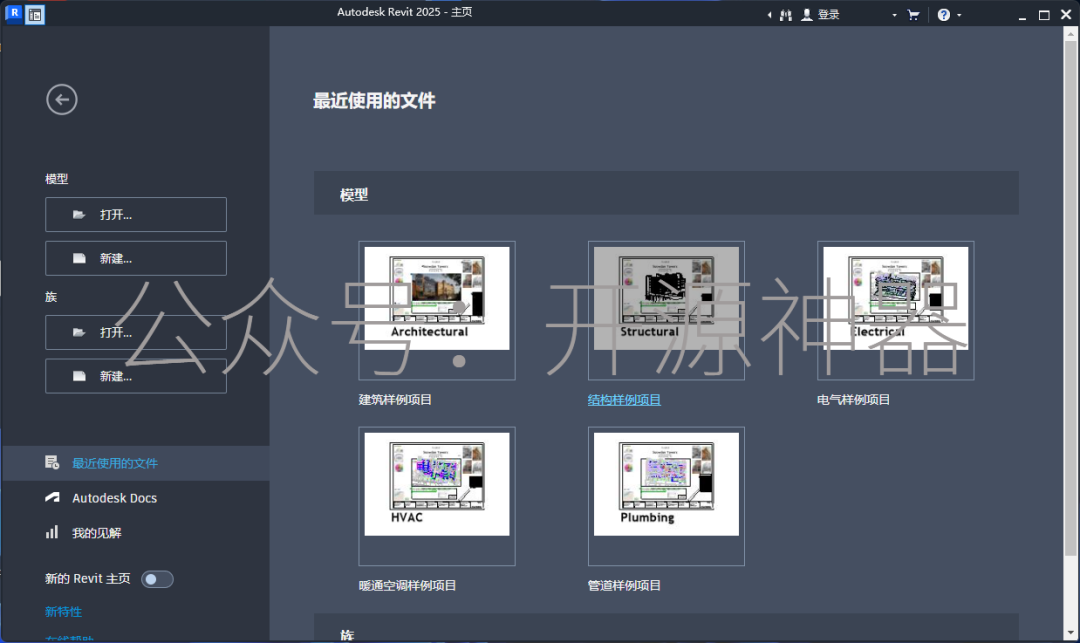Click the 结构样例项目 underlined link
Screen dimensions: 1080x643
(x=624, y=399)
